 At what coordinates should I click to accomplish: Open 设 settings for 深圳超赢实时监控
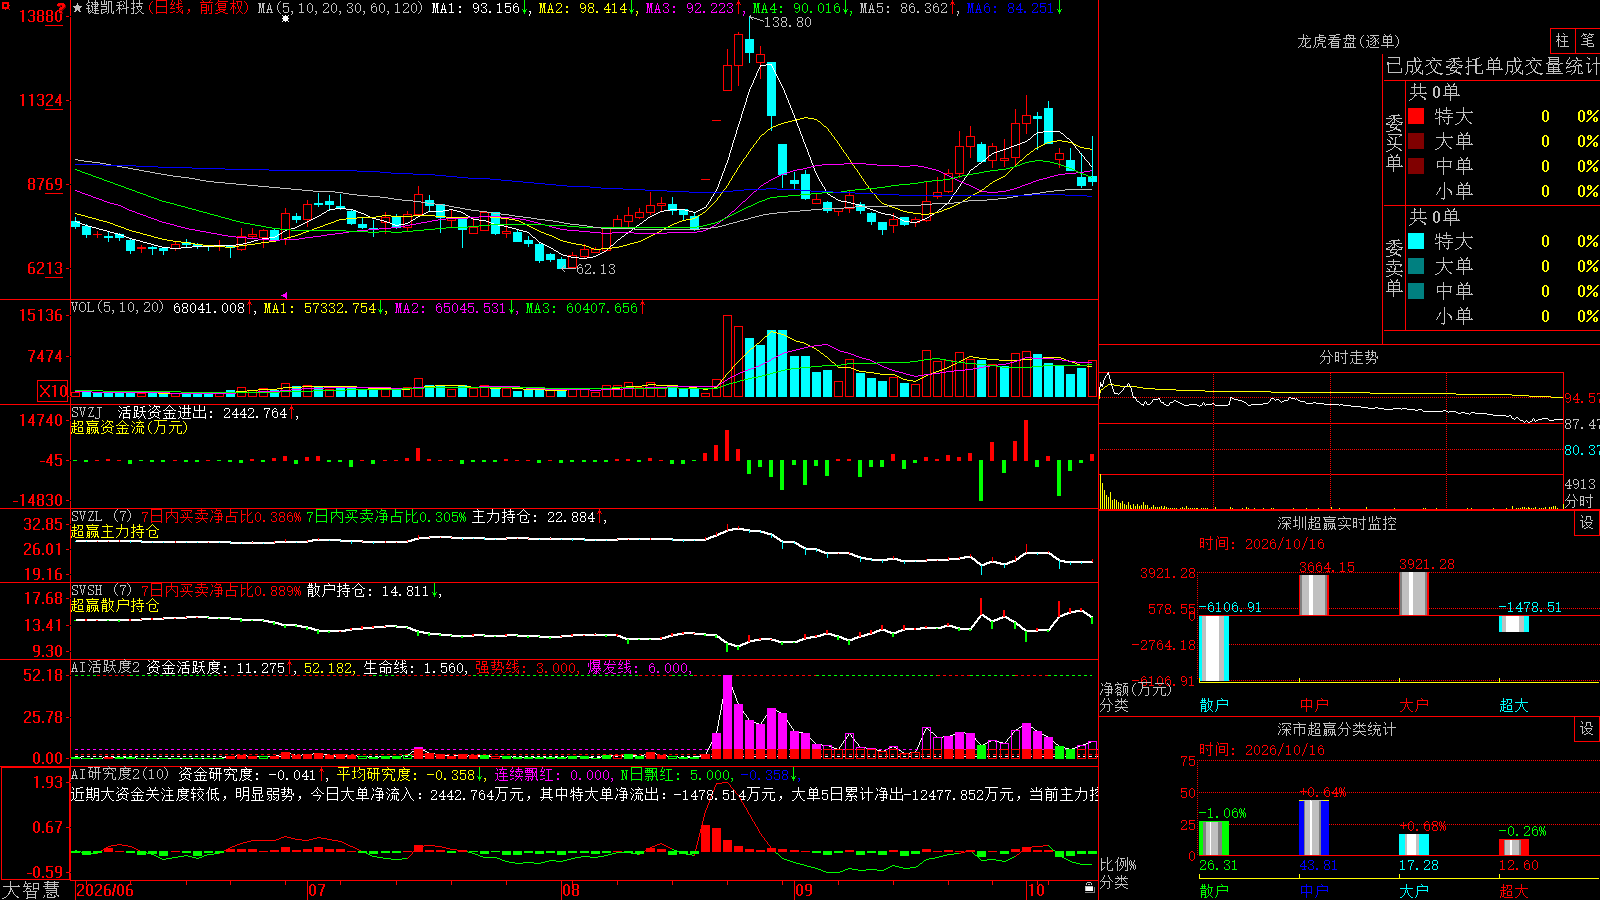pyautogui.click(x=1587, y=523)
